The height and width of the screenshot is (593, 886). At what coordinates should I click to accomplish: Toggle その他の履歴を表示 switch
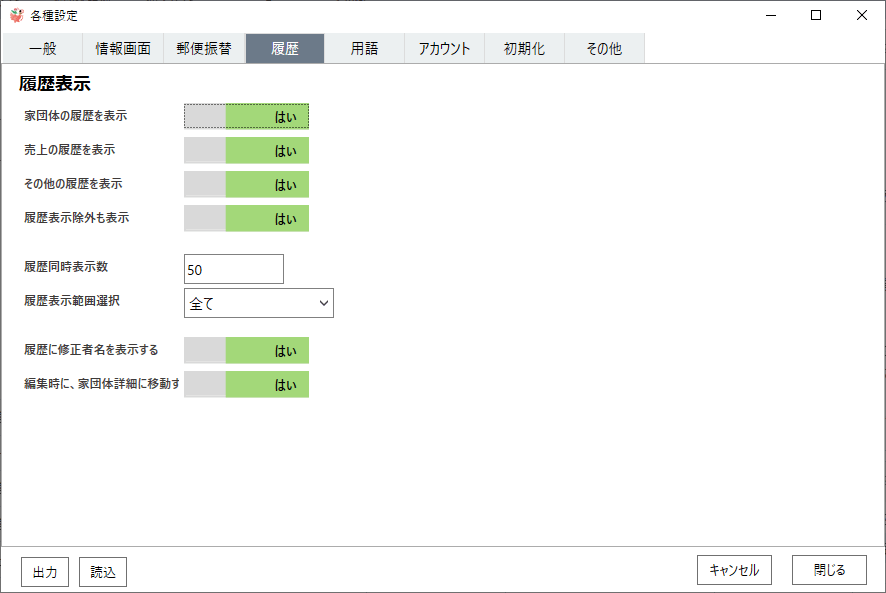tap(246, 184)
